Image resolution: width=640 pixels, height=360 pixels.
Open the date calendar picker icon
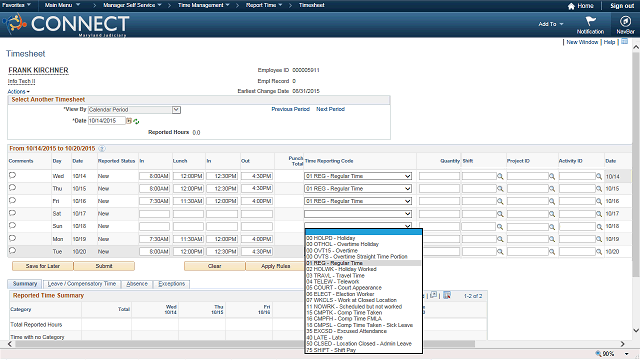[x=129, y=121]
